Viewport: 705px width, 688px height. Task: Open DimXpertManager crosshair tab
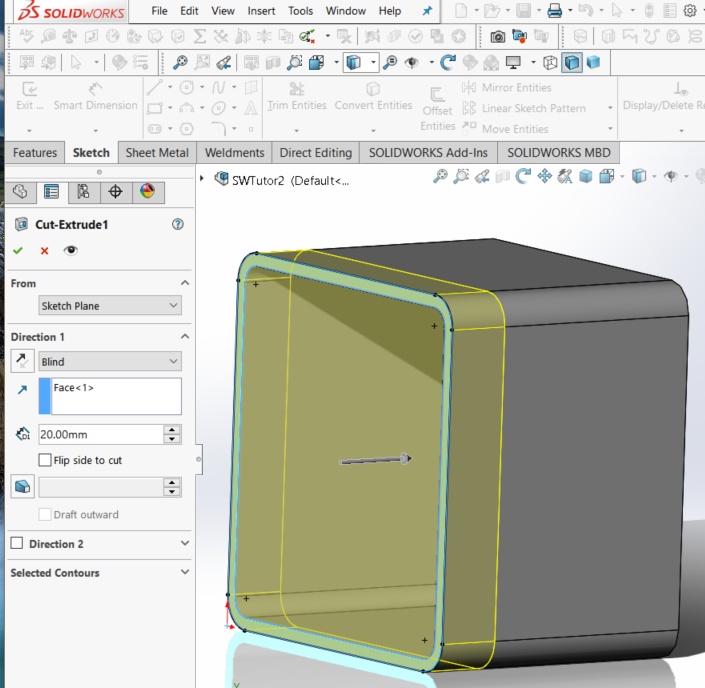tap(116, 192)
